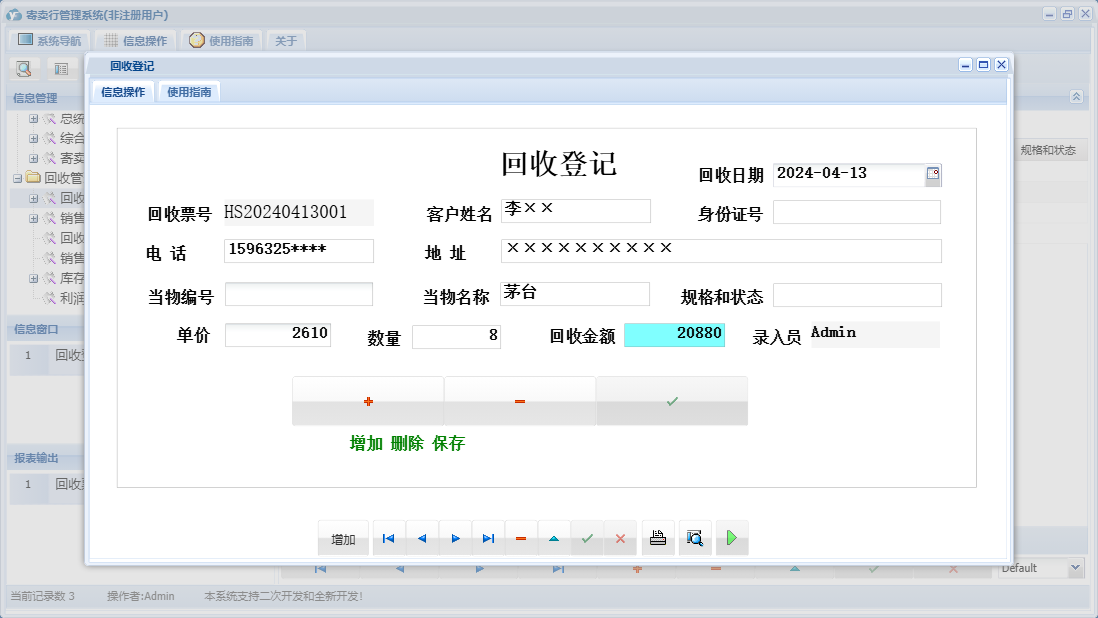The width and height of the screenshot is (1098, 618).
Task: Save the entry with the 保存 button
Action: coord(671,400)
